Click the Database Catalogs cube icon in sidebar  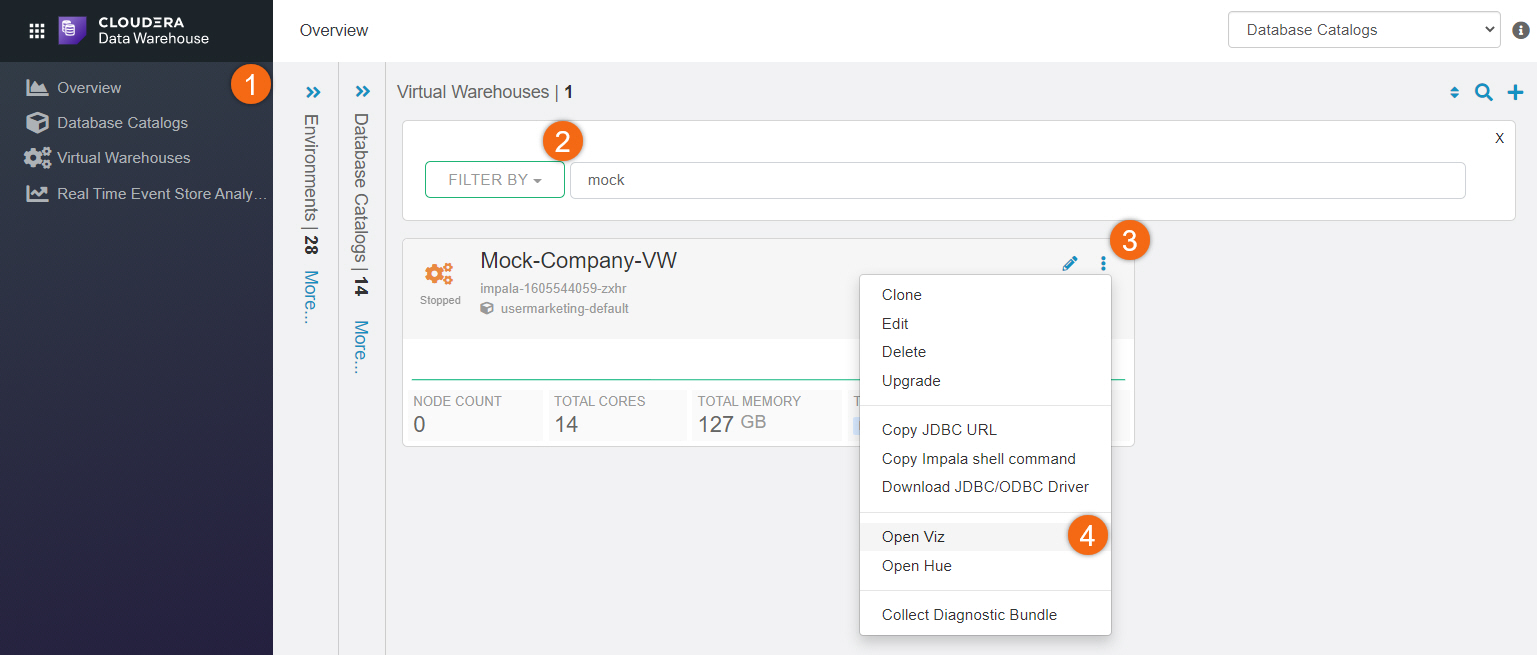click(38, 123)
